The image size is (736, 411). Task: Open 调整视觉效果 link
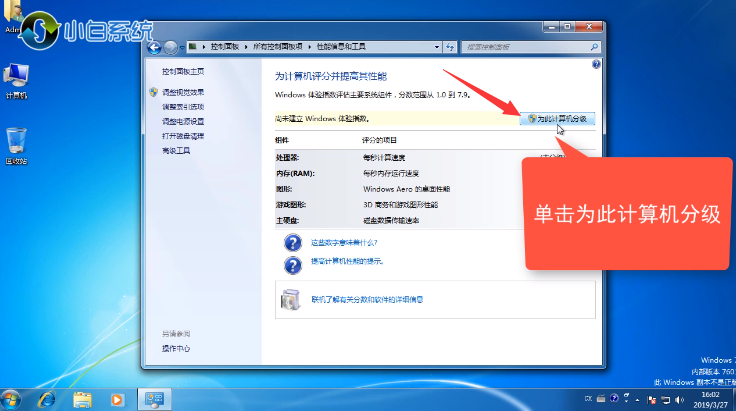(x=183, y=92)
